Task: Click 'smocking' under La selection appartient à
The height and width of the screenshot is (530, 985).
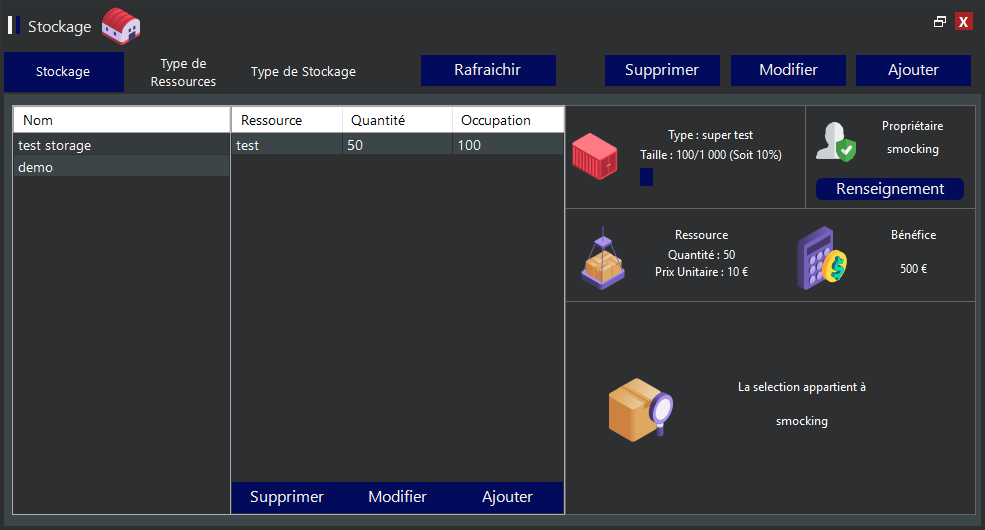Action: click(802, 421)
